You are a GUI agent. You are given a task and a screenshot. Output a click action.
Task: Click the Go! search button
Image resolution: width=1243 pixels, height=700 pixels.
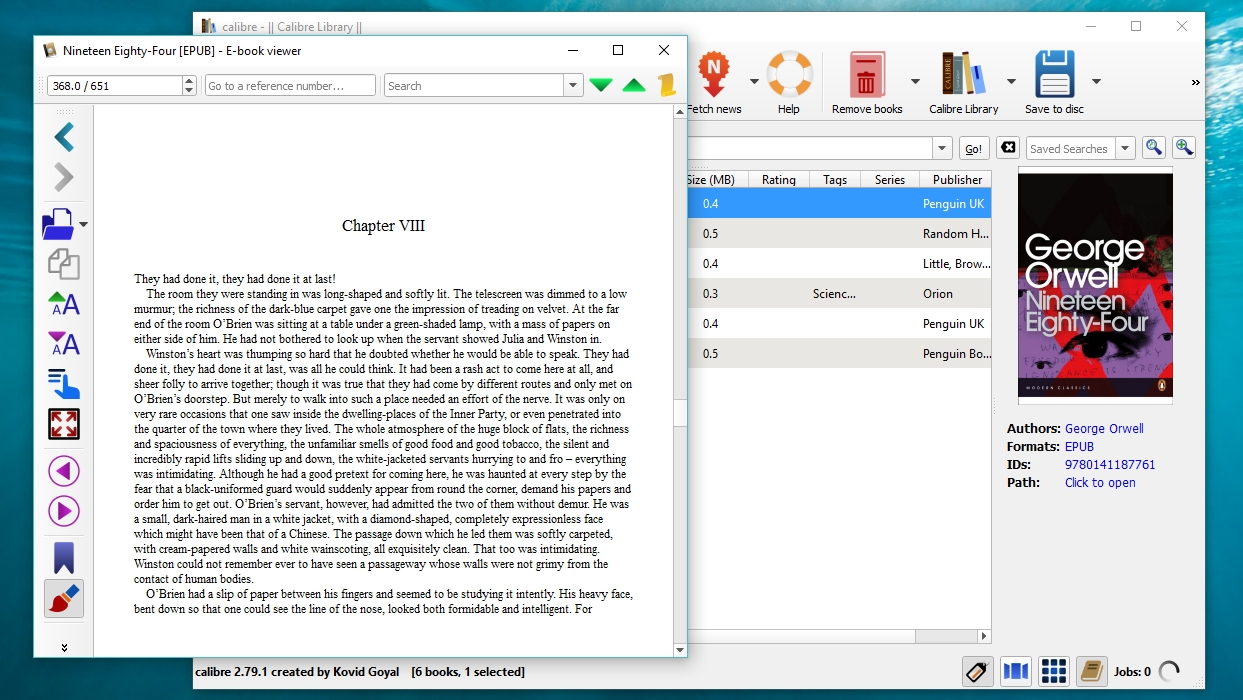click(973, 147)
